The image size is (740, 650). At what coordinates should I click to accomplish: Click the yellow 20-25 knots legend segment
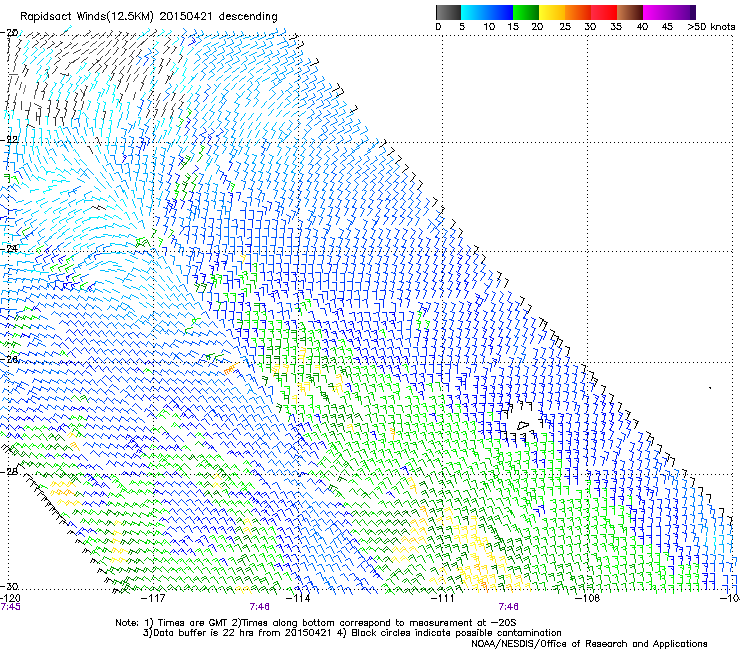point(552,12)
